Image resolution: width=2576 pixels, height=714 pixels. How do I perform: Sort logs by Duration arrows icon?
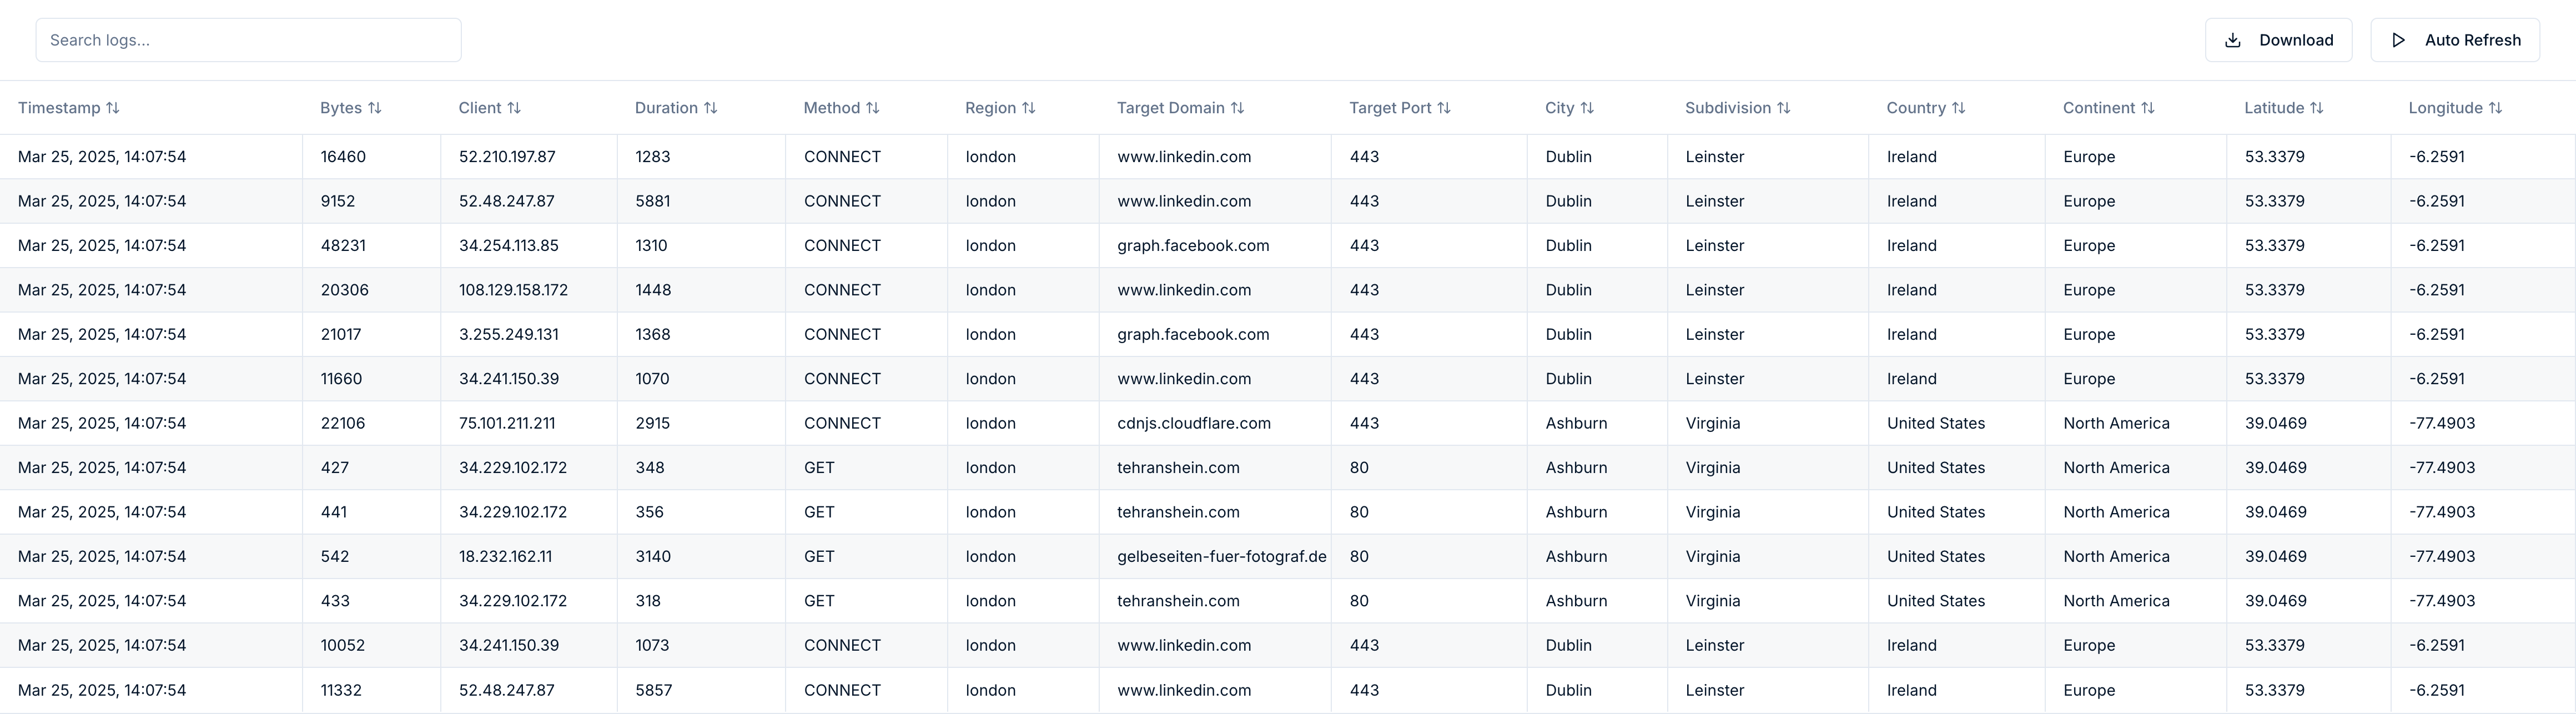click(x=711, y=108)
